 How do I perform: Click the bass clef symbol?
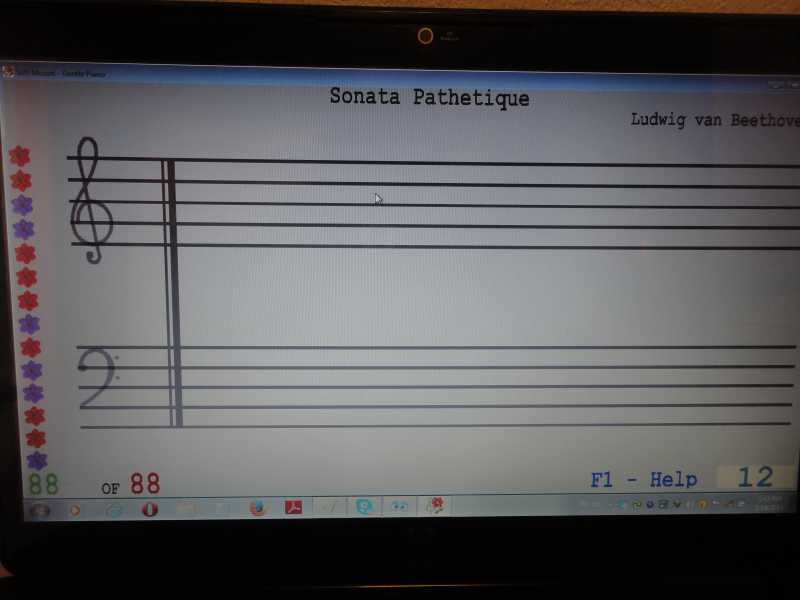pos(98,377)
